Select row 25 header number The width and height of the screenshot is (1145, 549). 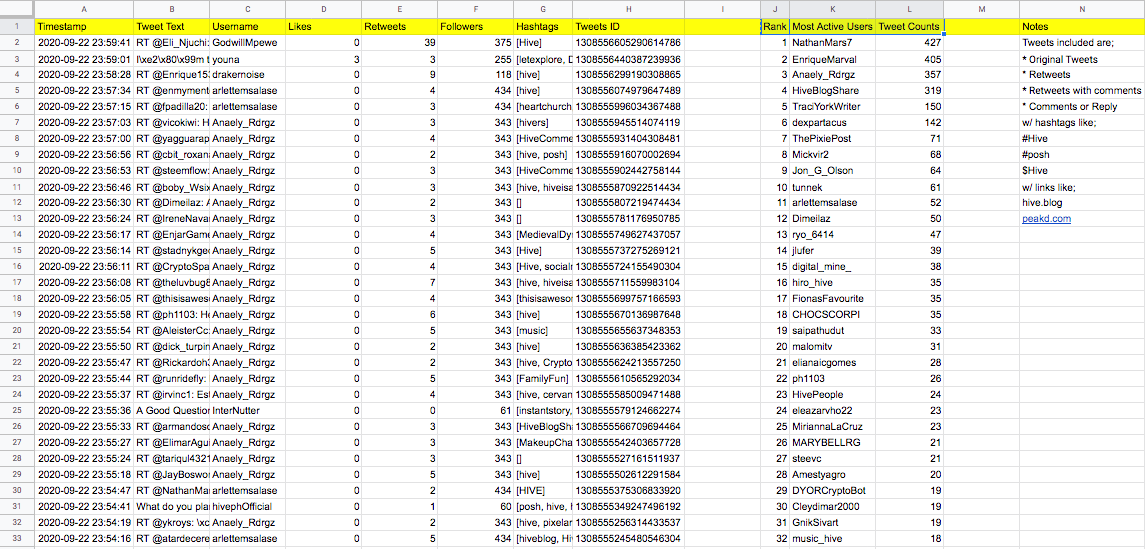tap(17, 410)
